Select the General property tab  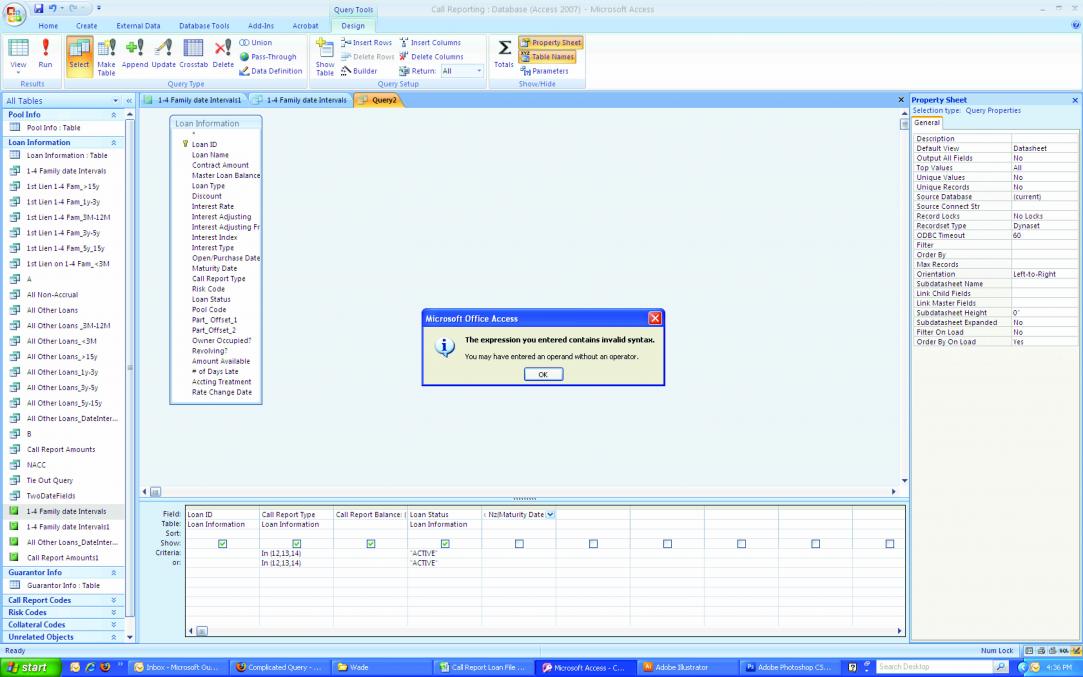point(927,123)
